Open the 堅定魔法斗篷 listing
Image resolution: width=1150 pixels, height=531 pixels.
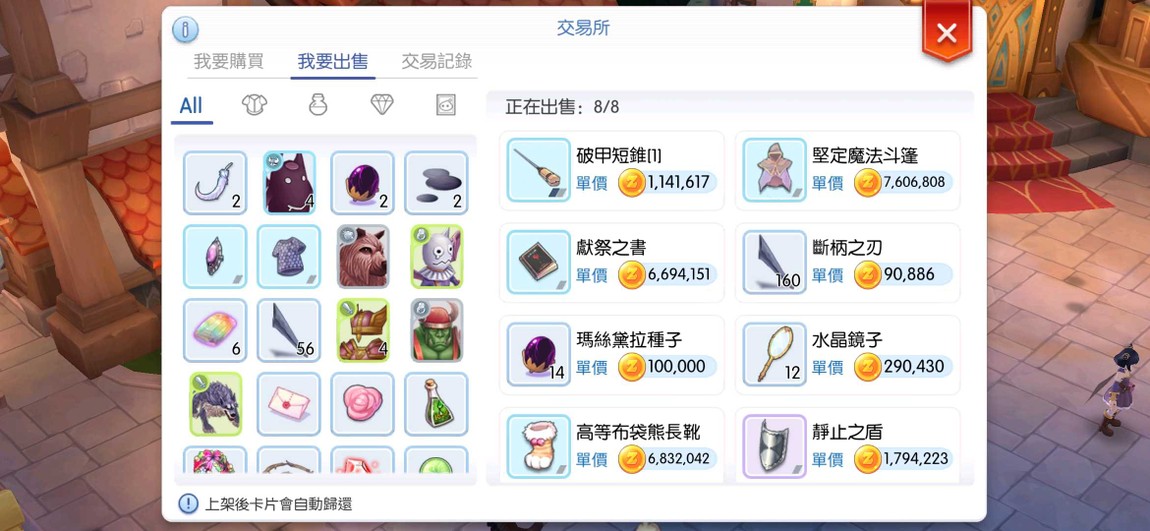pos(847,170)
